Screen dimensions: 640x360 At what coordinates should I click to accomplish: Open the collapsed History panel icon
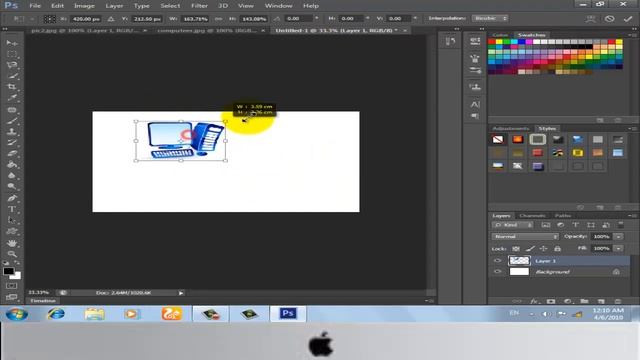tap(451, 41)
